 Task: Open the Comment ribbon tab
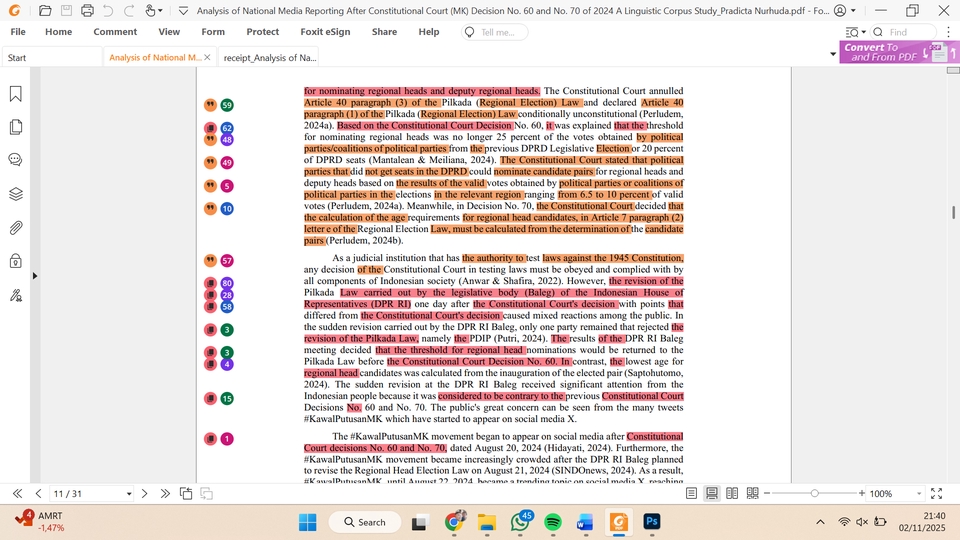[x=115, y=32]
